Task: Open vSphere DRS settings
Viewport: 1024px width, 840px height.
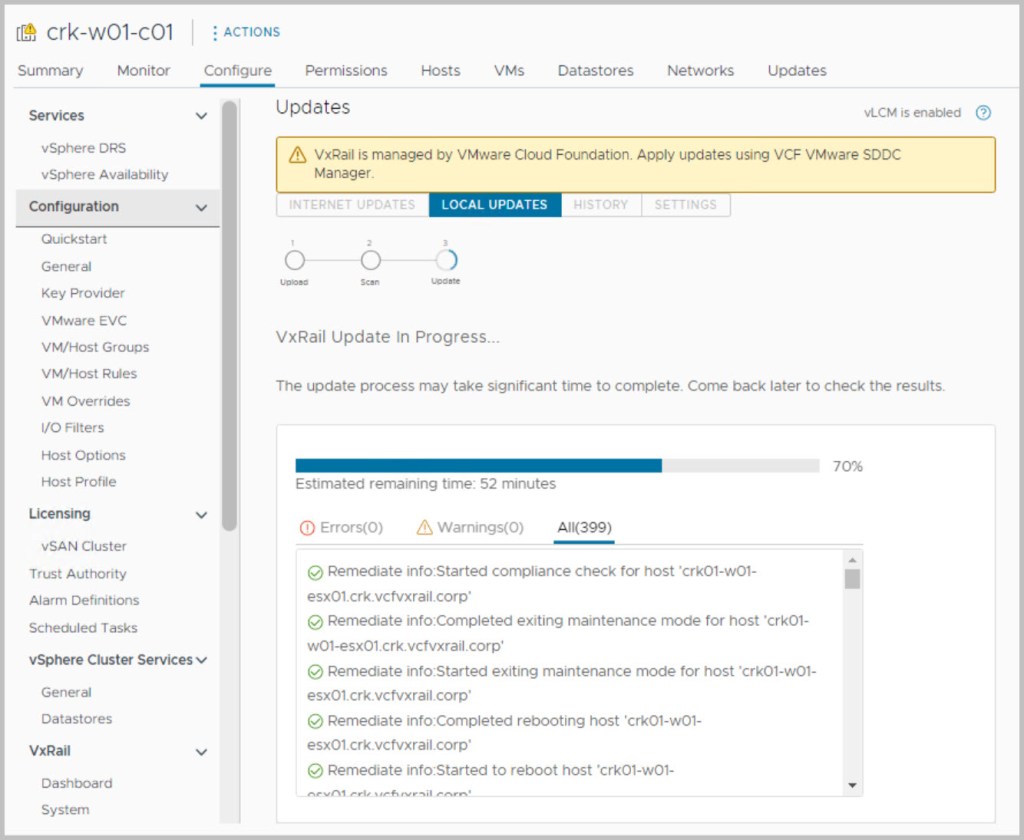Action: pos(83,148)
